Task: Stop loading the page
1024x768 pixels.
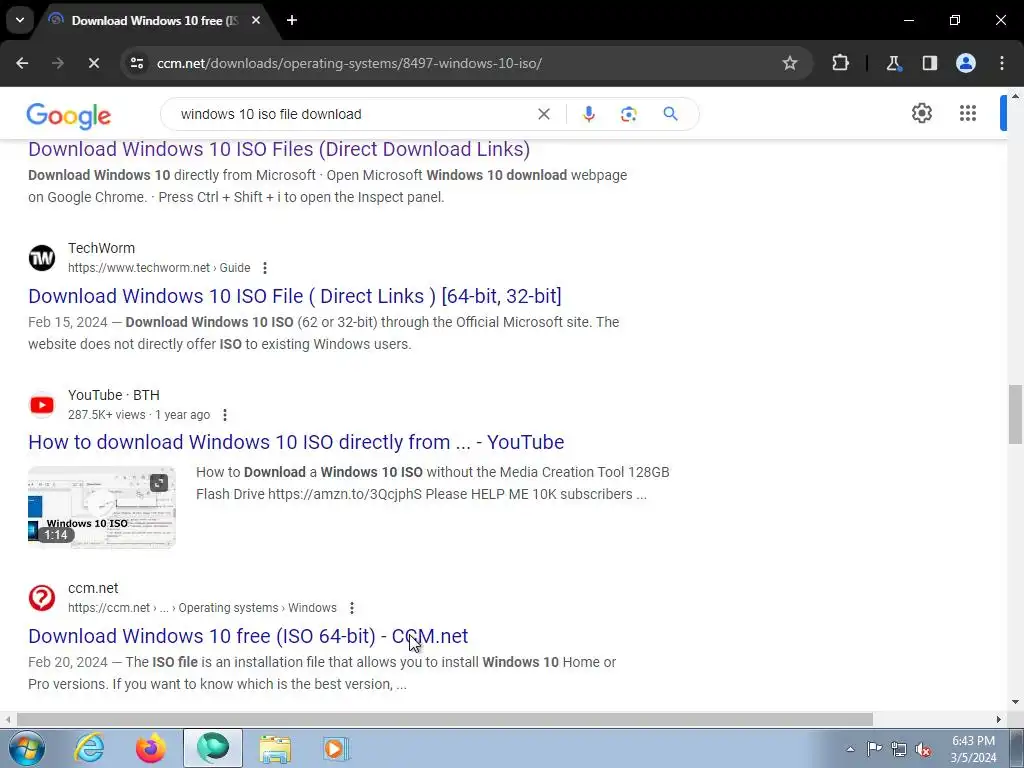Action: pyautogui.click(x=93, y=63)
